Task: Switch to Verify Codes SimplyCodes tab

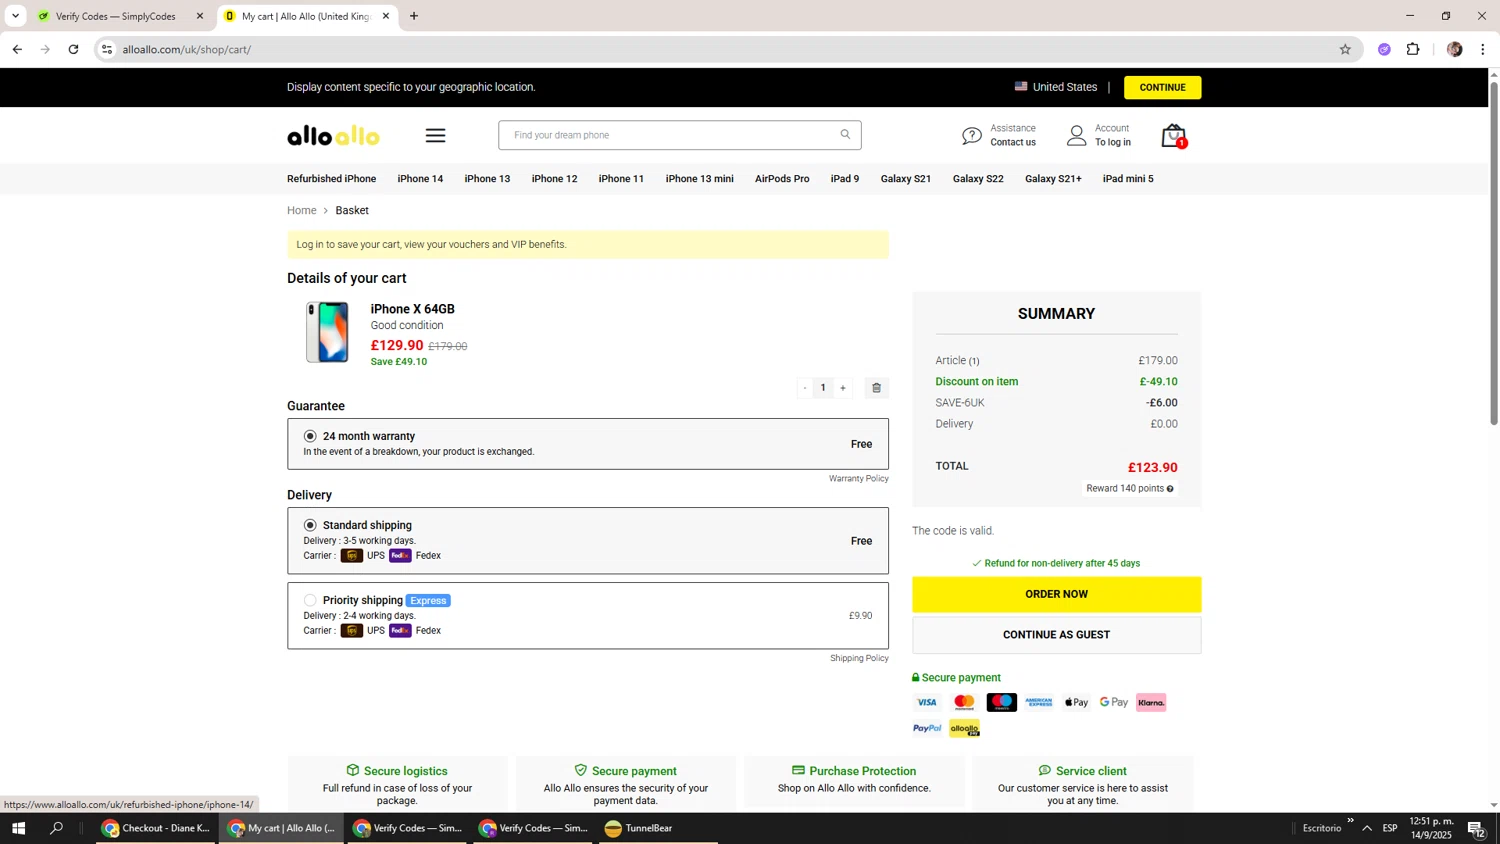Action: pyautogui.click(x=118, y=16)
